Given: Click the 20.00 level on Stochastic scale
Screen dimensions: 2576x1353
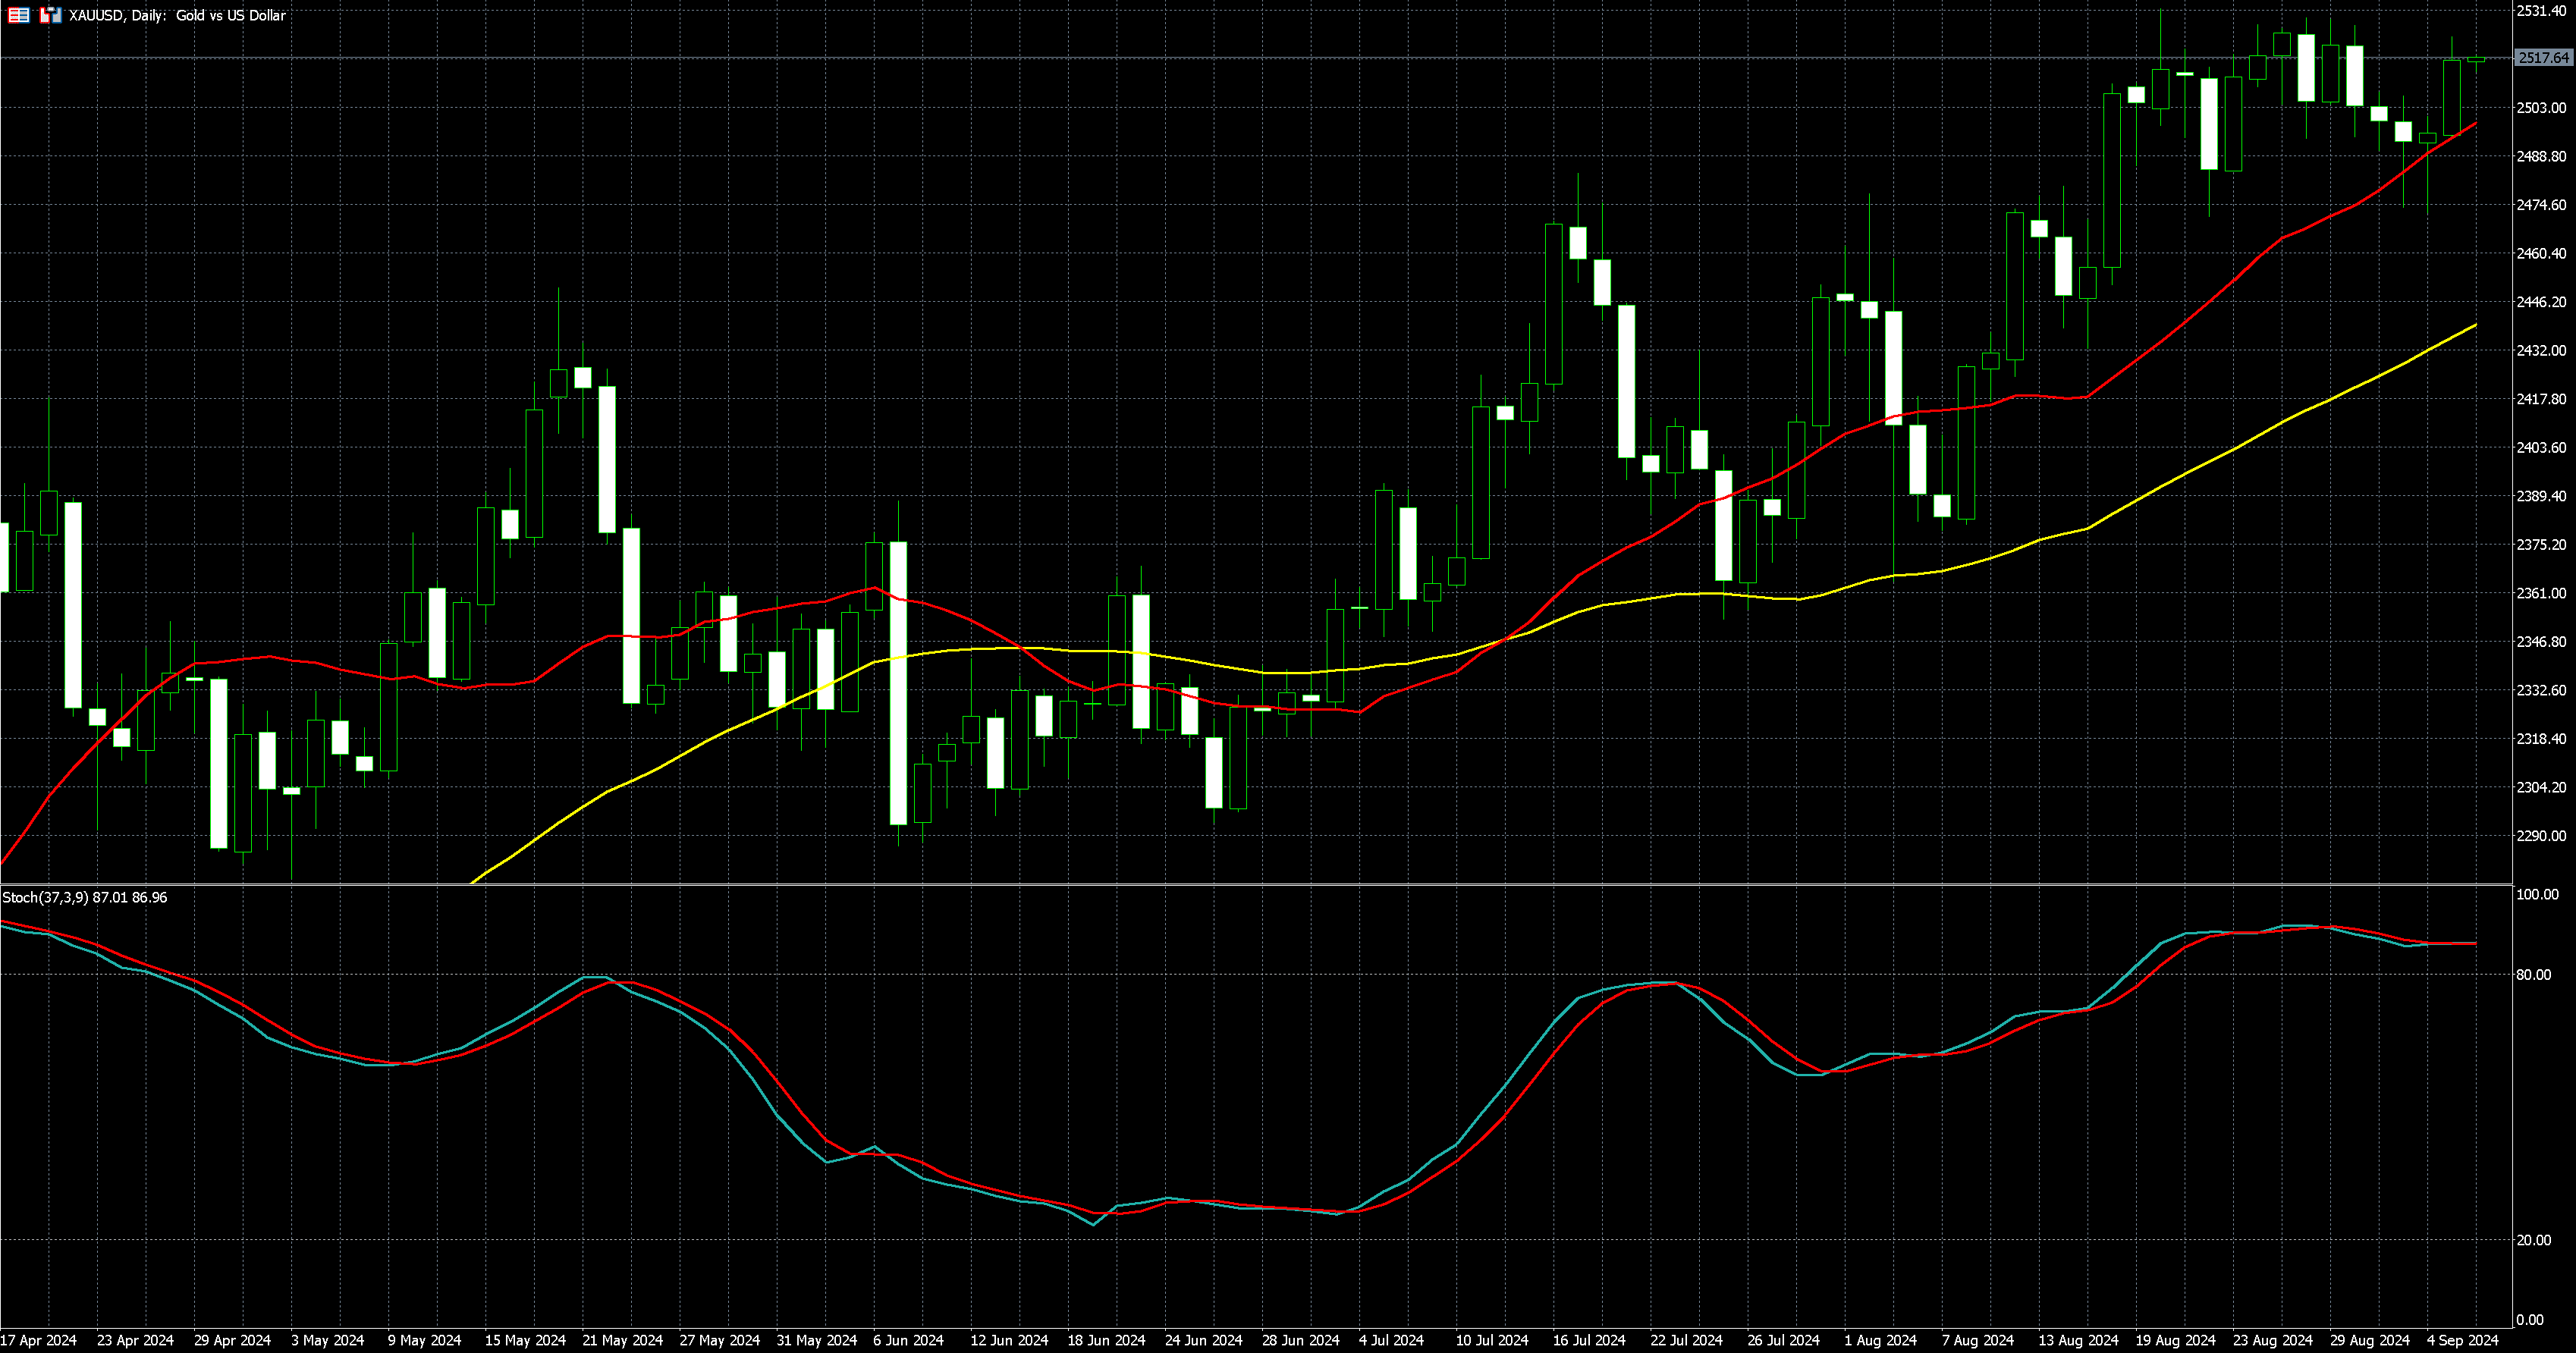Looking at the screenshot, I should [x=2535, y=1240].
